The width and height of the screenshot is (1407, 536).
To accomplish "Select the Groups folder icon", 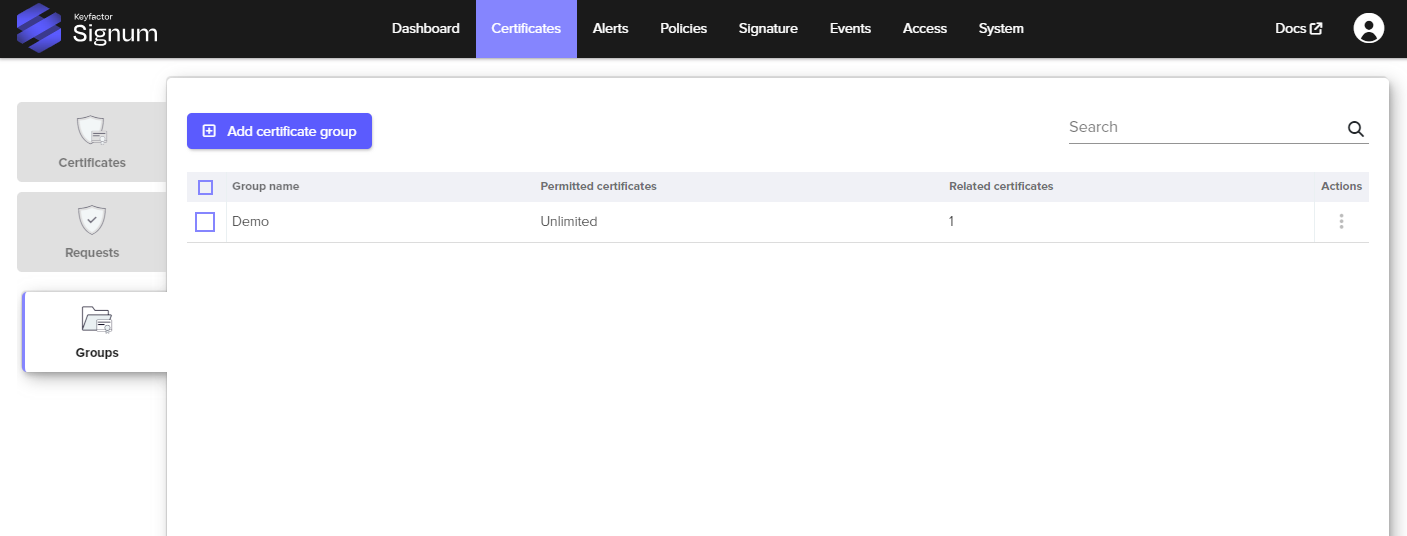I will click(97, 319).
